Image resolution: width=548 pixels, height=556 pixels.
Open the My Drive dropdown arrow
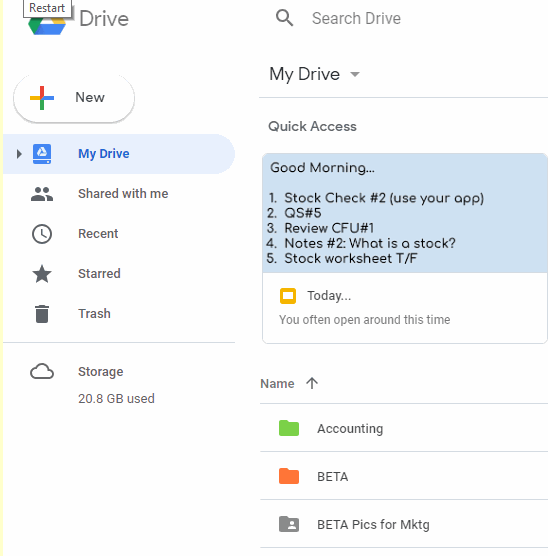tap(355, 74)
